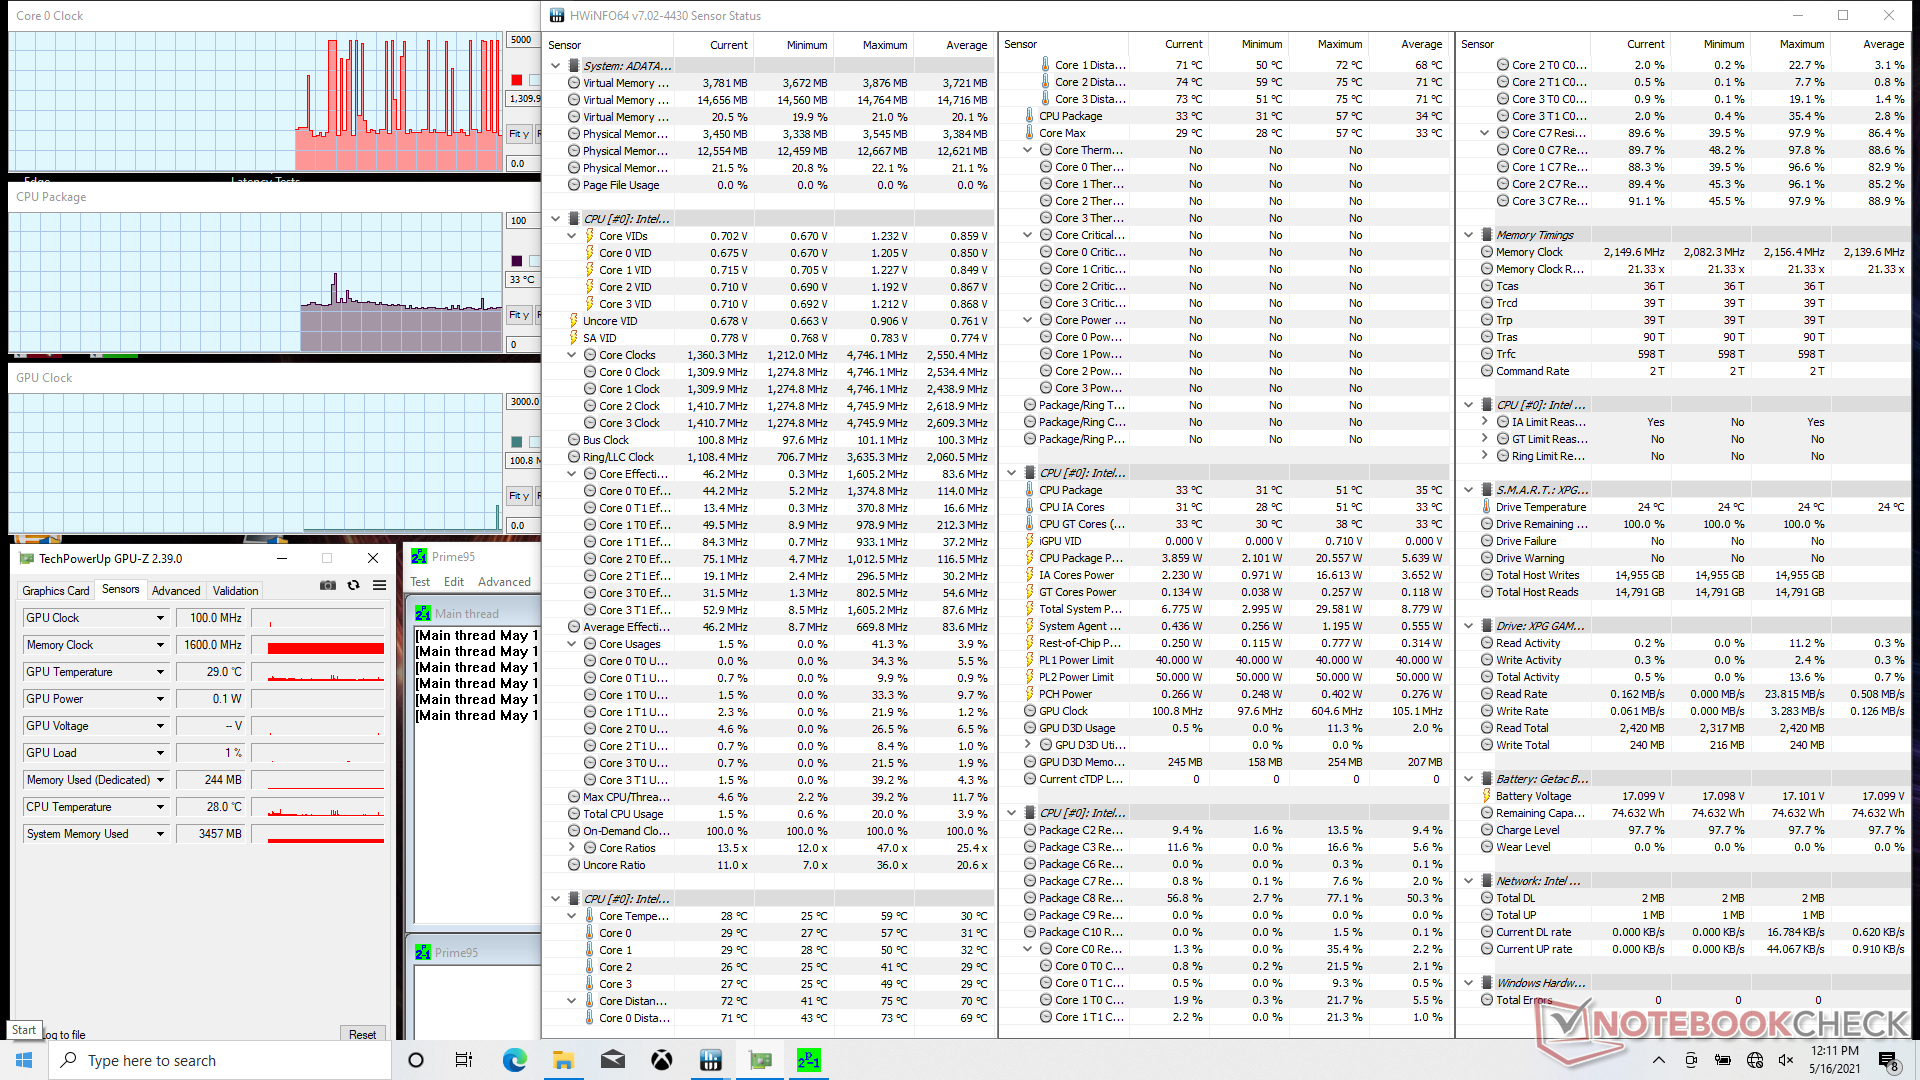Click the clock icon beside Bus Clock

click(574, 440)
